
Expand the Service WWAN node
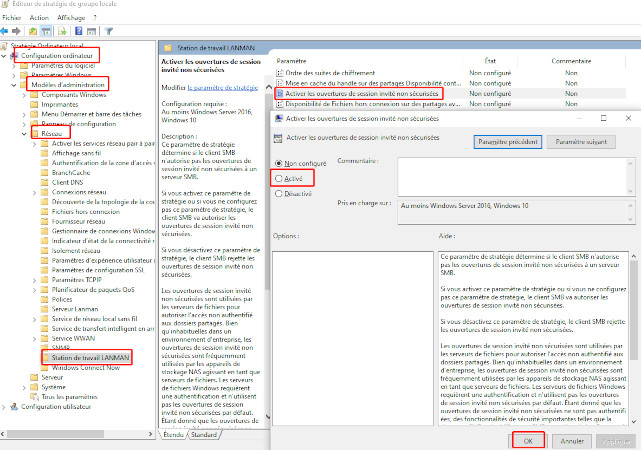click(34, 339)
